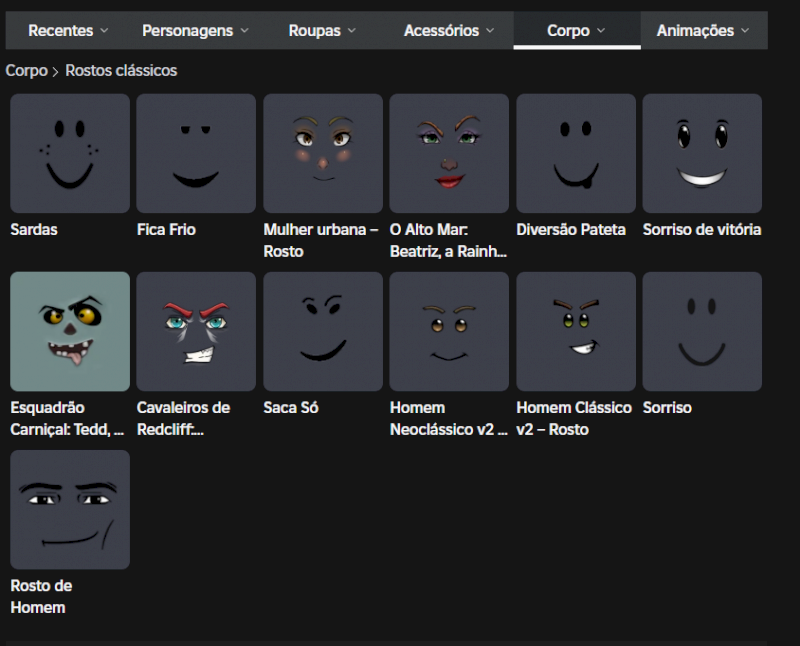Pick the Mulher urbana face thumbnail
Screen dimensions: 800x646
323,153
